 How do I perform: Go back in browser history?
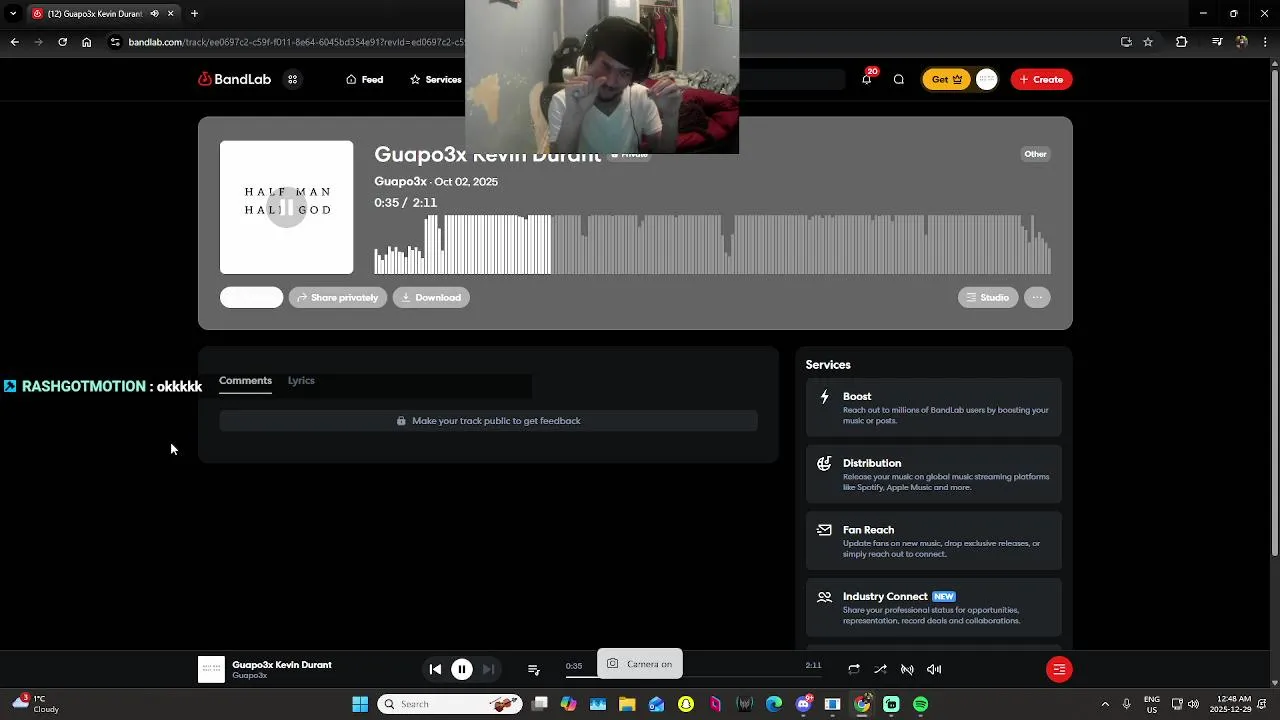click(14, 42)
